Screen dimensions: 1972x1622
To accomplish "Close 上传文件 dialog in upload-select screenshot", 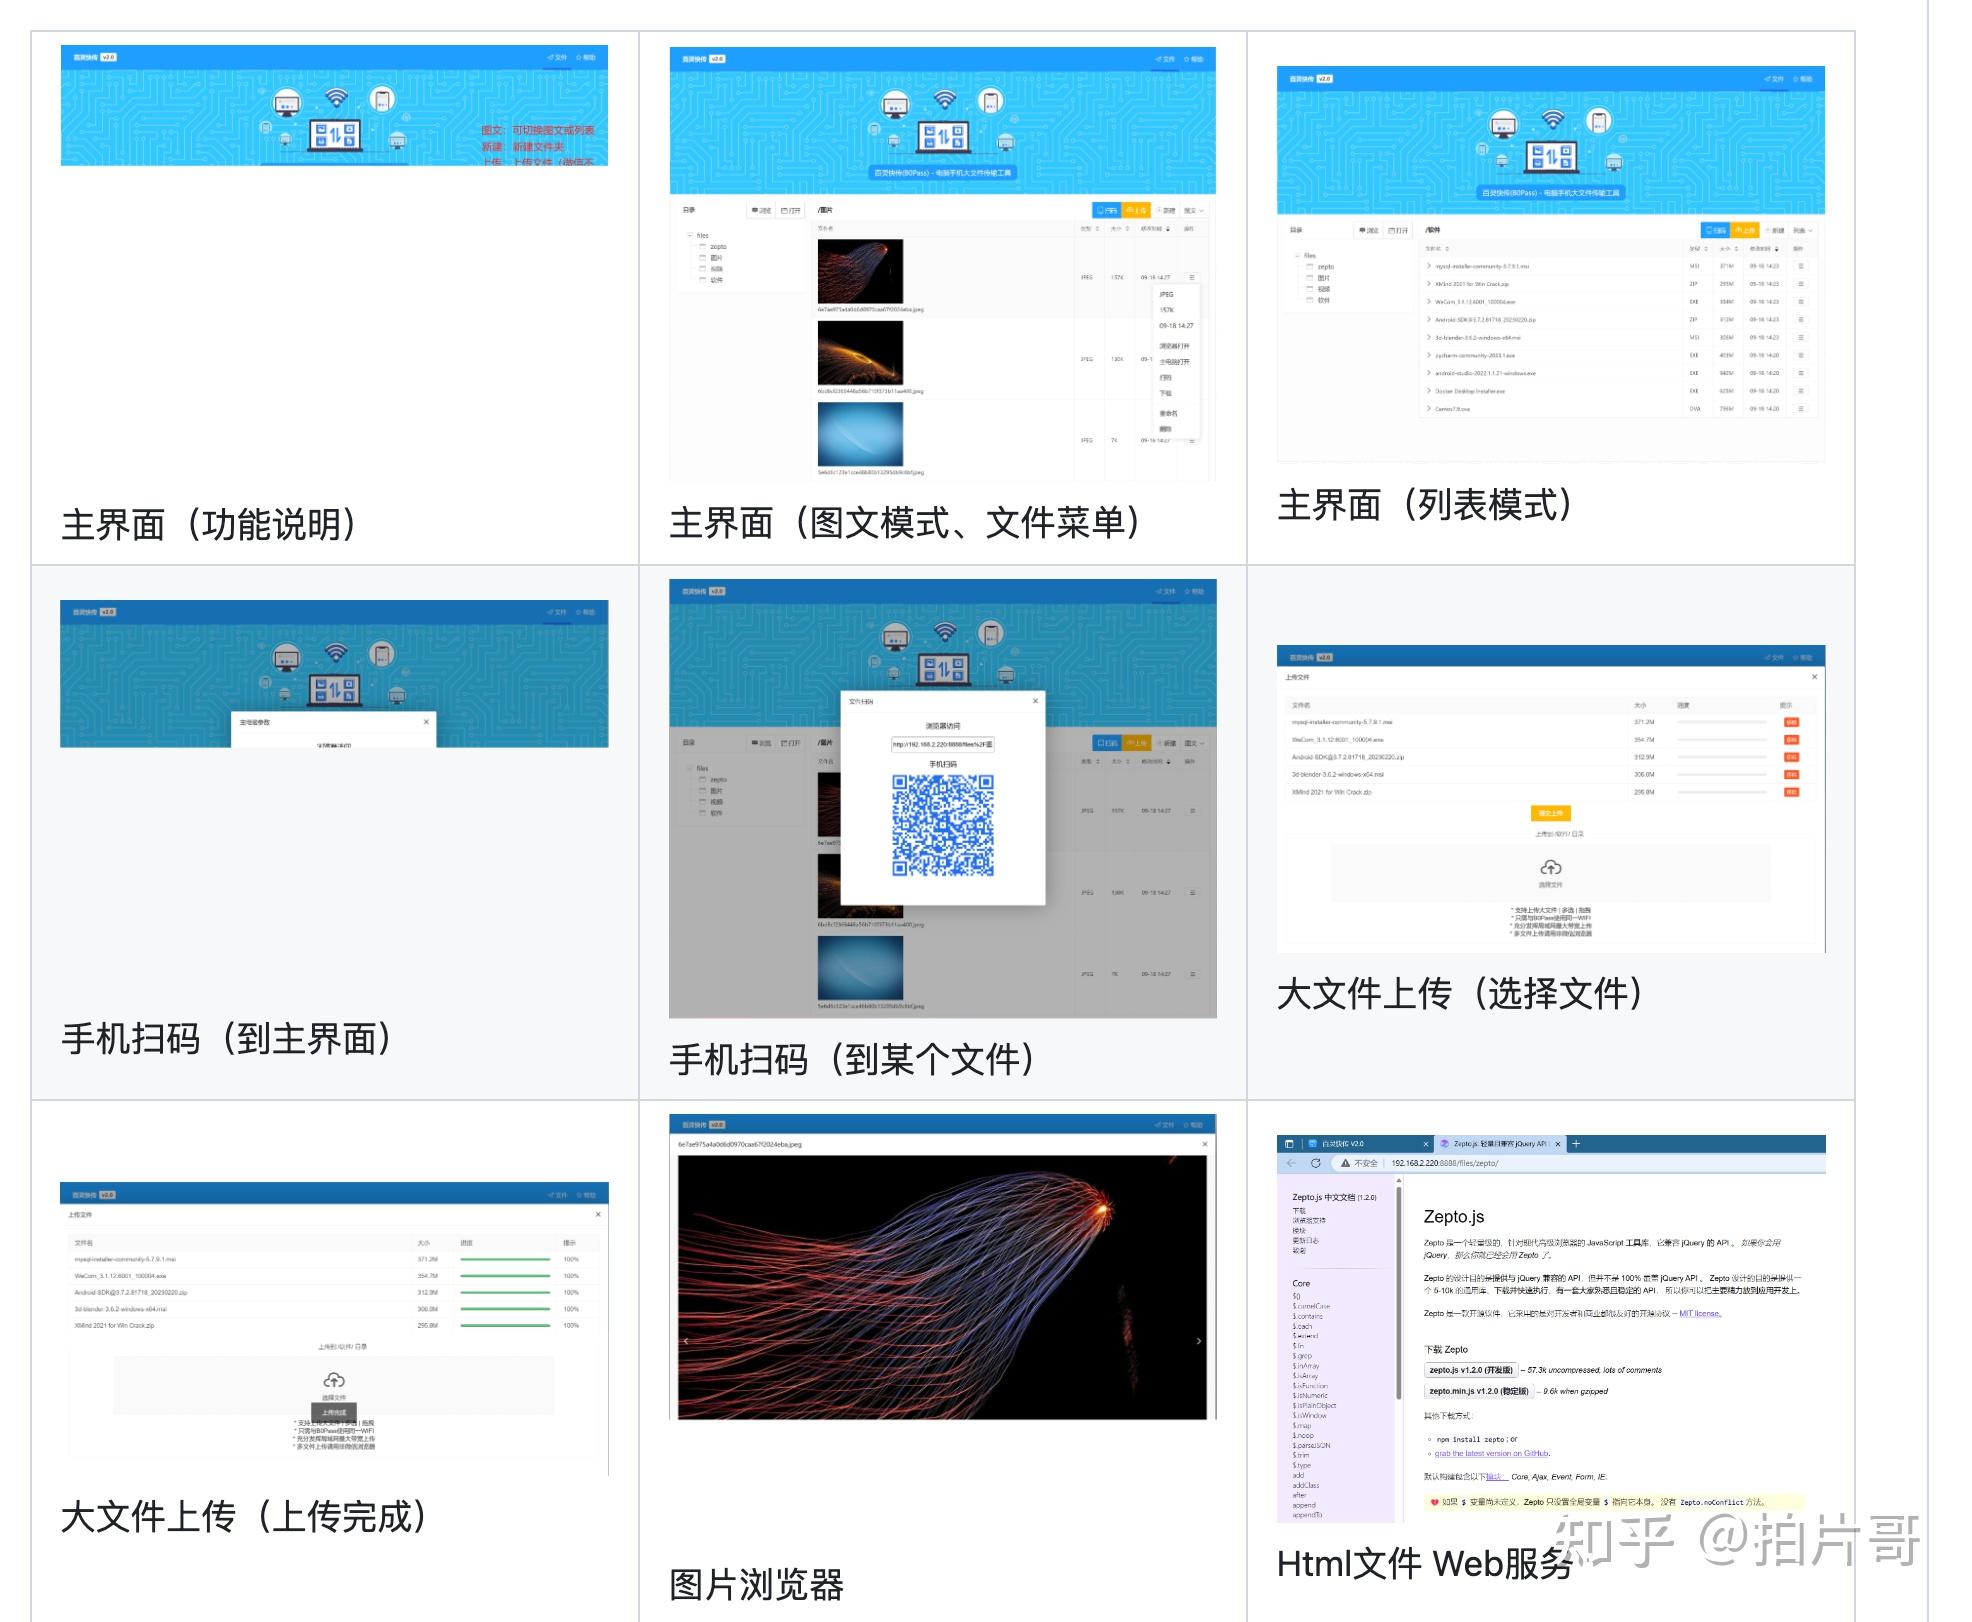I will 1814,677.
